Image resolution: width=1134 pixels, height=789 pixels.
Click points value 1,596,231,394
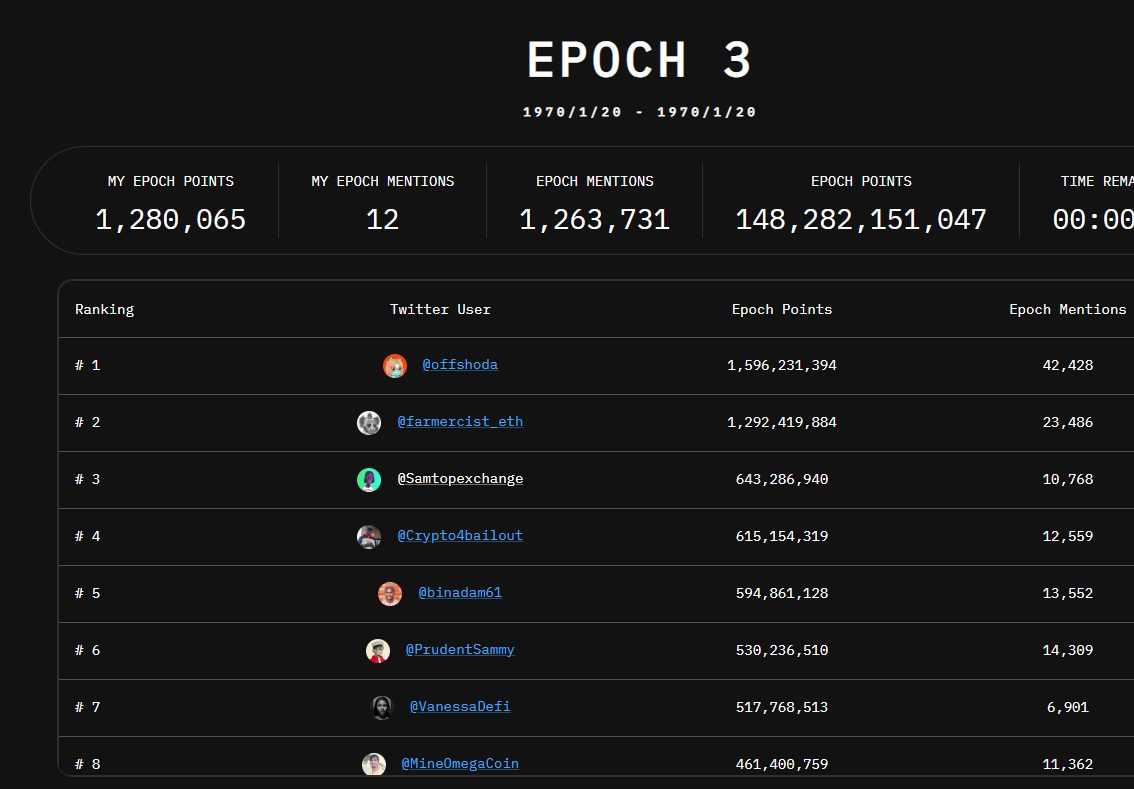(782, 365)
